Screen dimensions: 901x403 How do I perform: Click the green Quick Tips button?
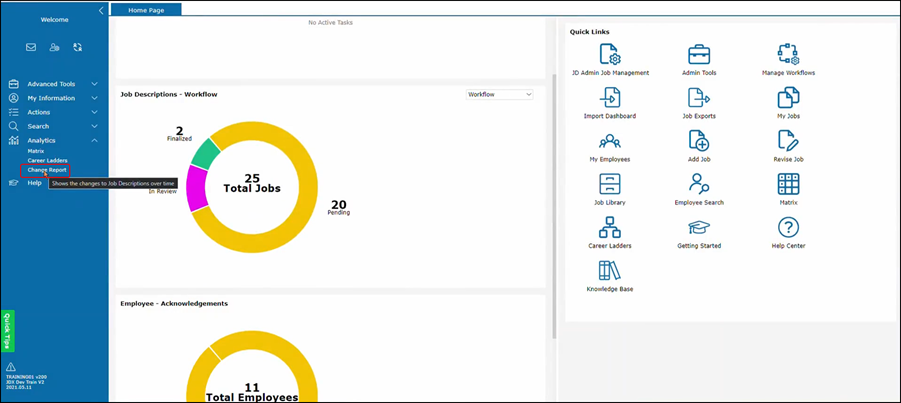pyautogui.click(x=8, y=330)
